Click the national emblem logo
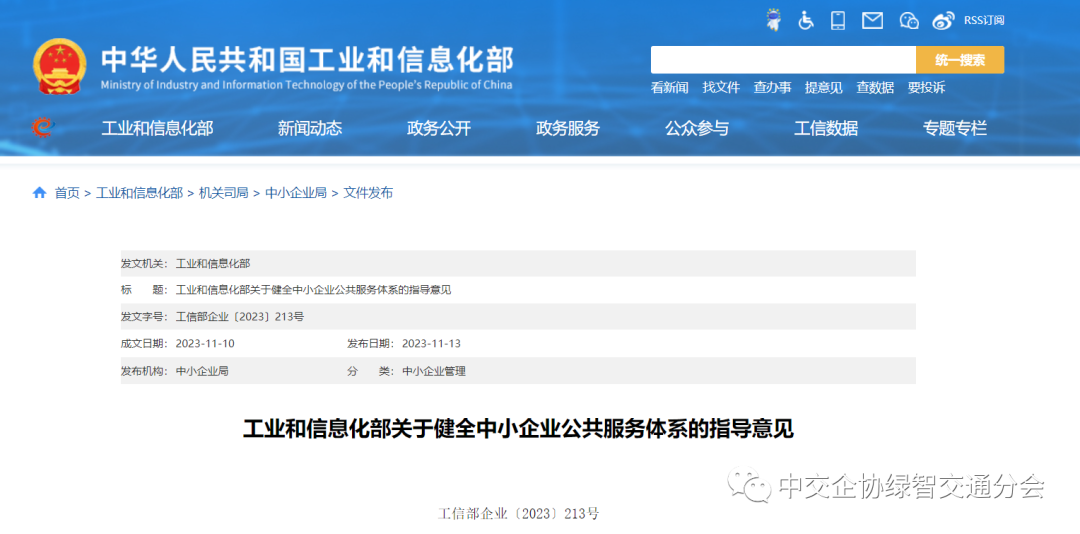Screen dimensions: 1080x534 pos(60,67)
